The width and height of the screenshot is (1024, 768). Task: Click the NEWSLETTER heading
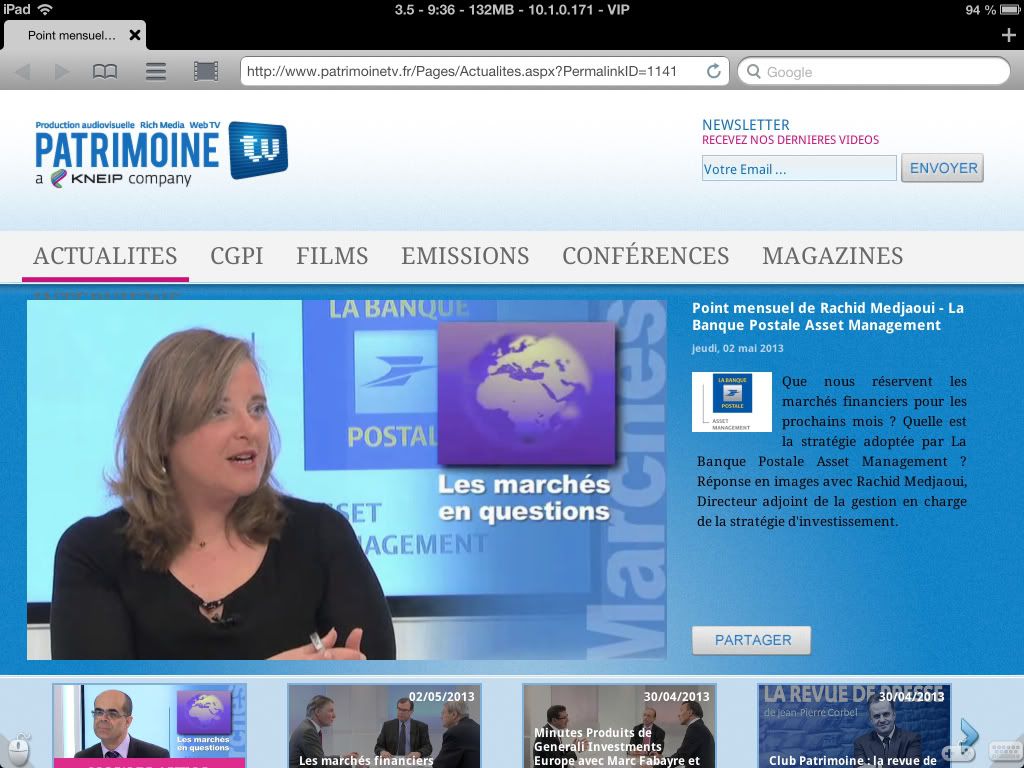[x=746, y=125]
